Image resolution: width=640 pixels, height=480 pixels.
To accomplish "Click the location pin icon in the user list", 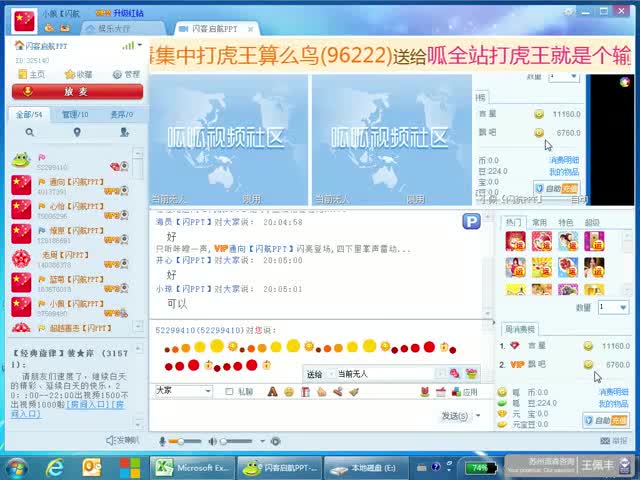I will coord(77,132).
